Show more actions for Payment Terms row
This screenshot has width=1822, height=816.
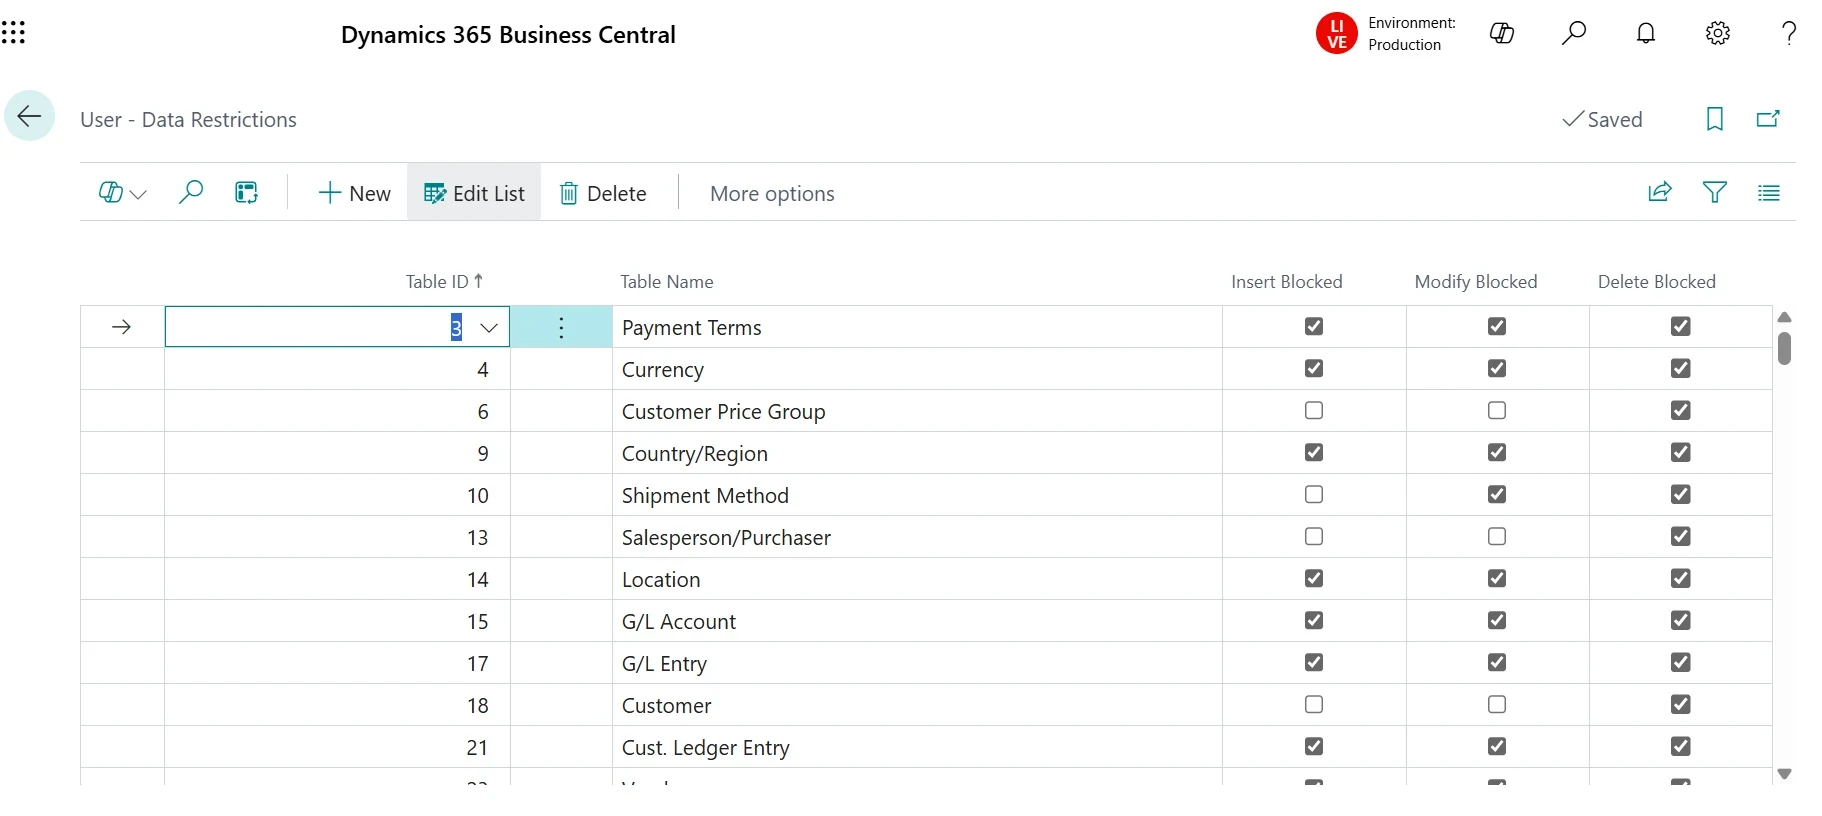(561, 327)
